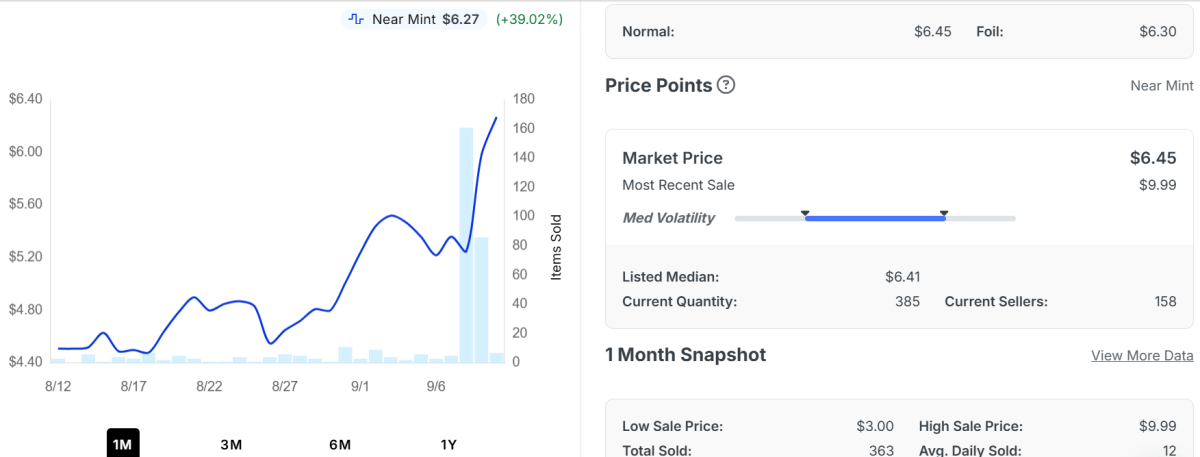The height and width of the screenshot is (457, 1200).
Task: Show the 1Y price history
Action: click(x=449, y=444)
